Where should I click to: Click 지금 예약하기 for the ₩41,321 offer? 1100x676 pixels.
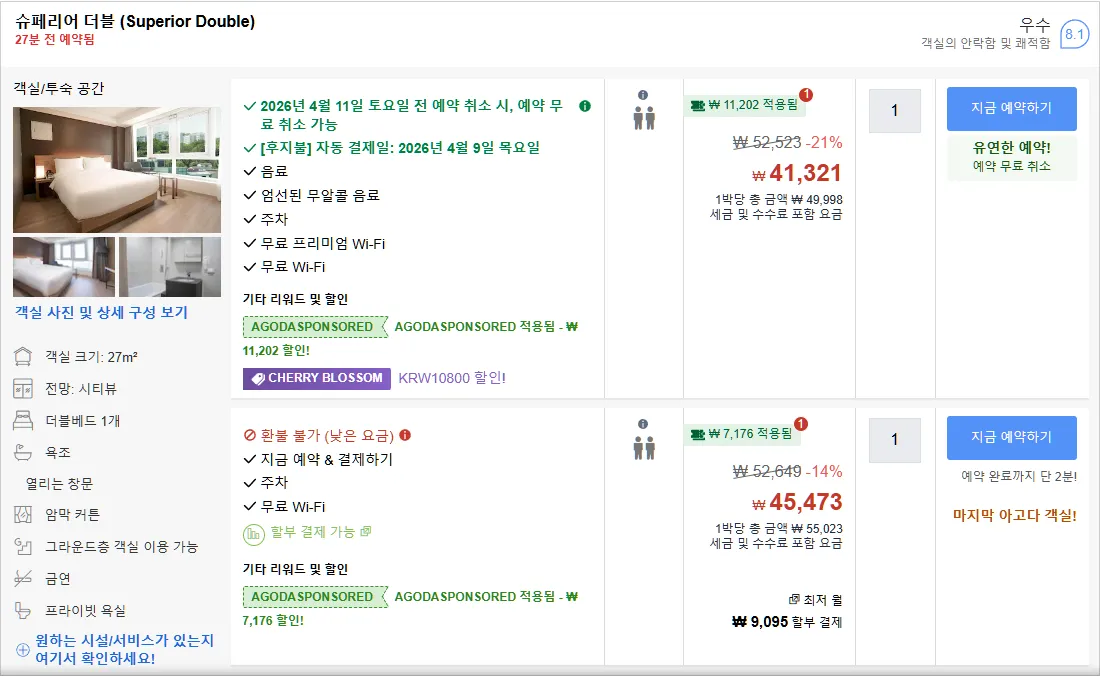pyautogui.click(x=1012, y=109)
